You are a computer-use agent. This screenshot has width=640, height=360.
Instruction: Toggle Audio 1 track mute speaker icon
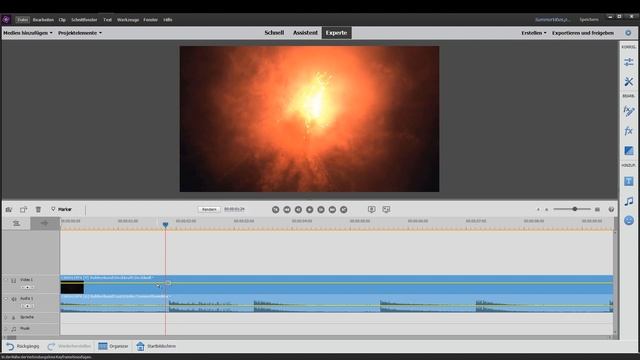[14, 299]
